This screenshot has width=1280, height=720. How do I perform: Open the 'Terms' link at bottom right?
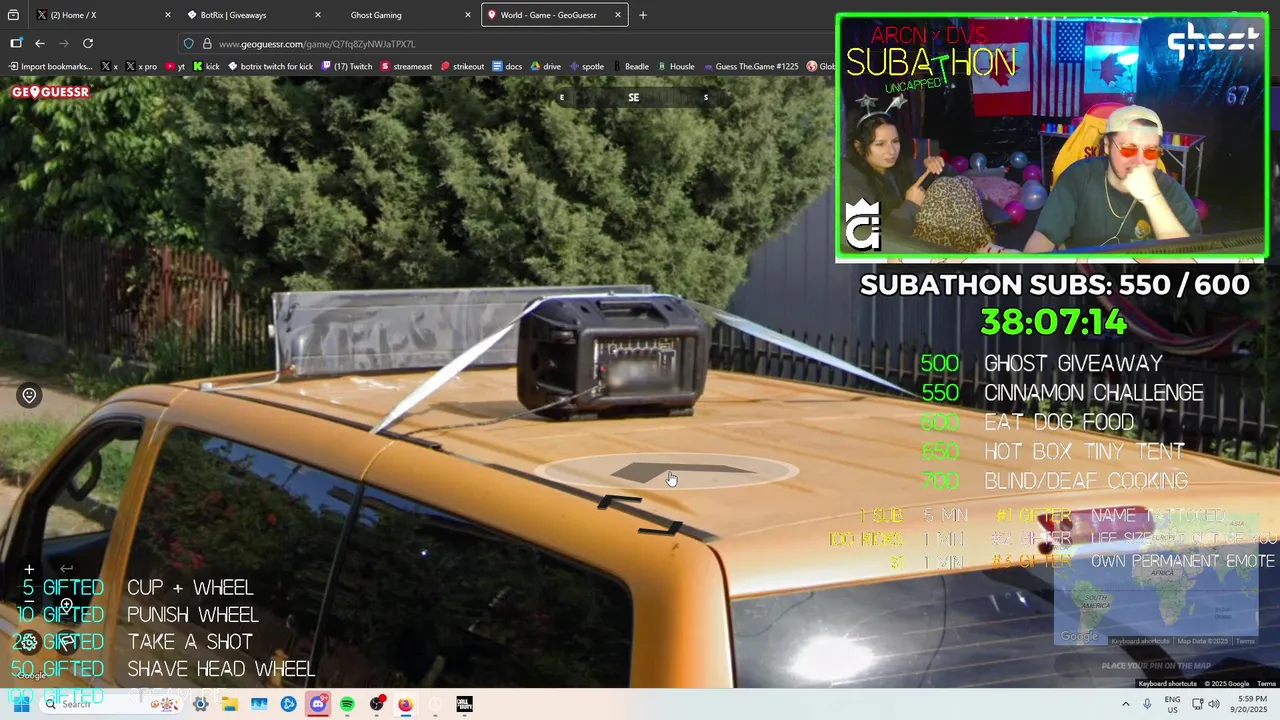[x=1266, y=684]
